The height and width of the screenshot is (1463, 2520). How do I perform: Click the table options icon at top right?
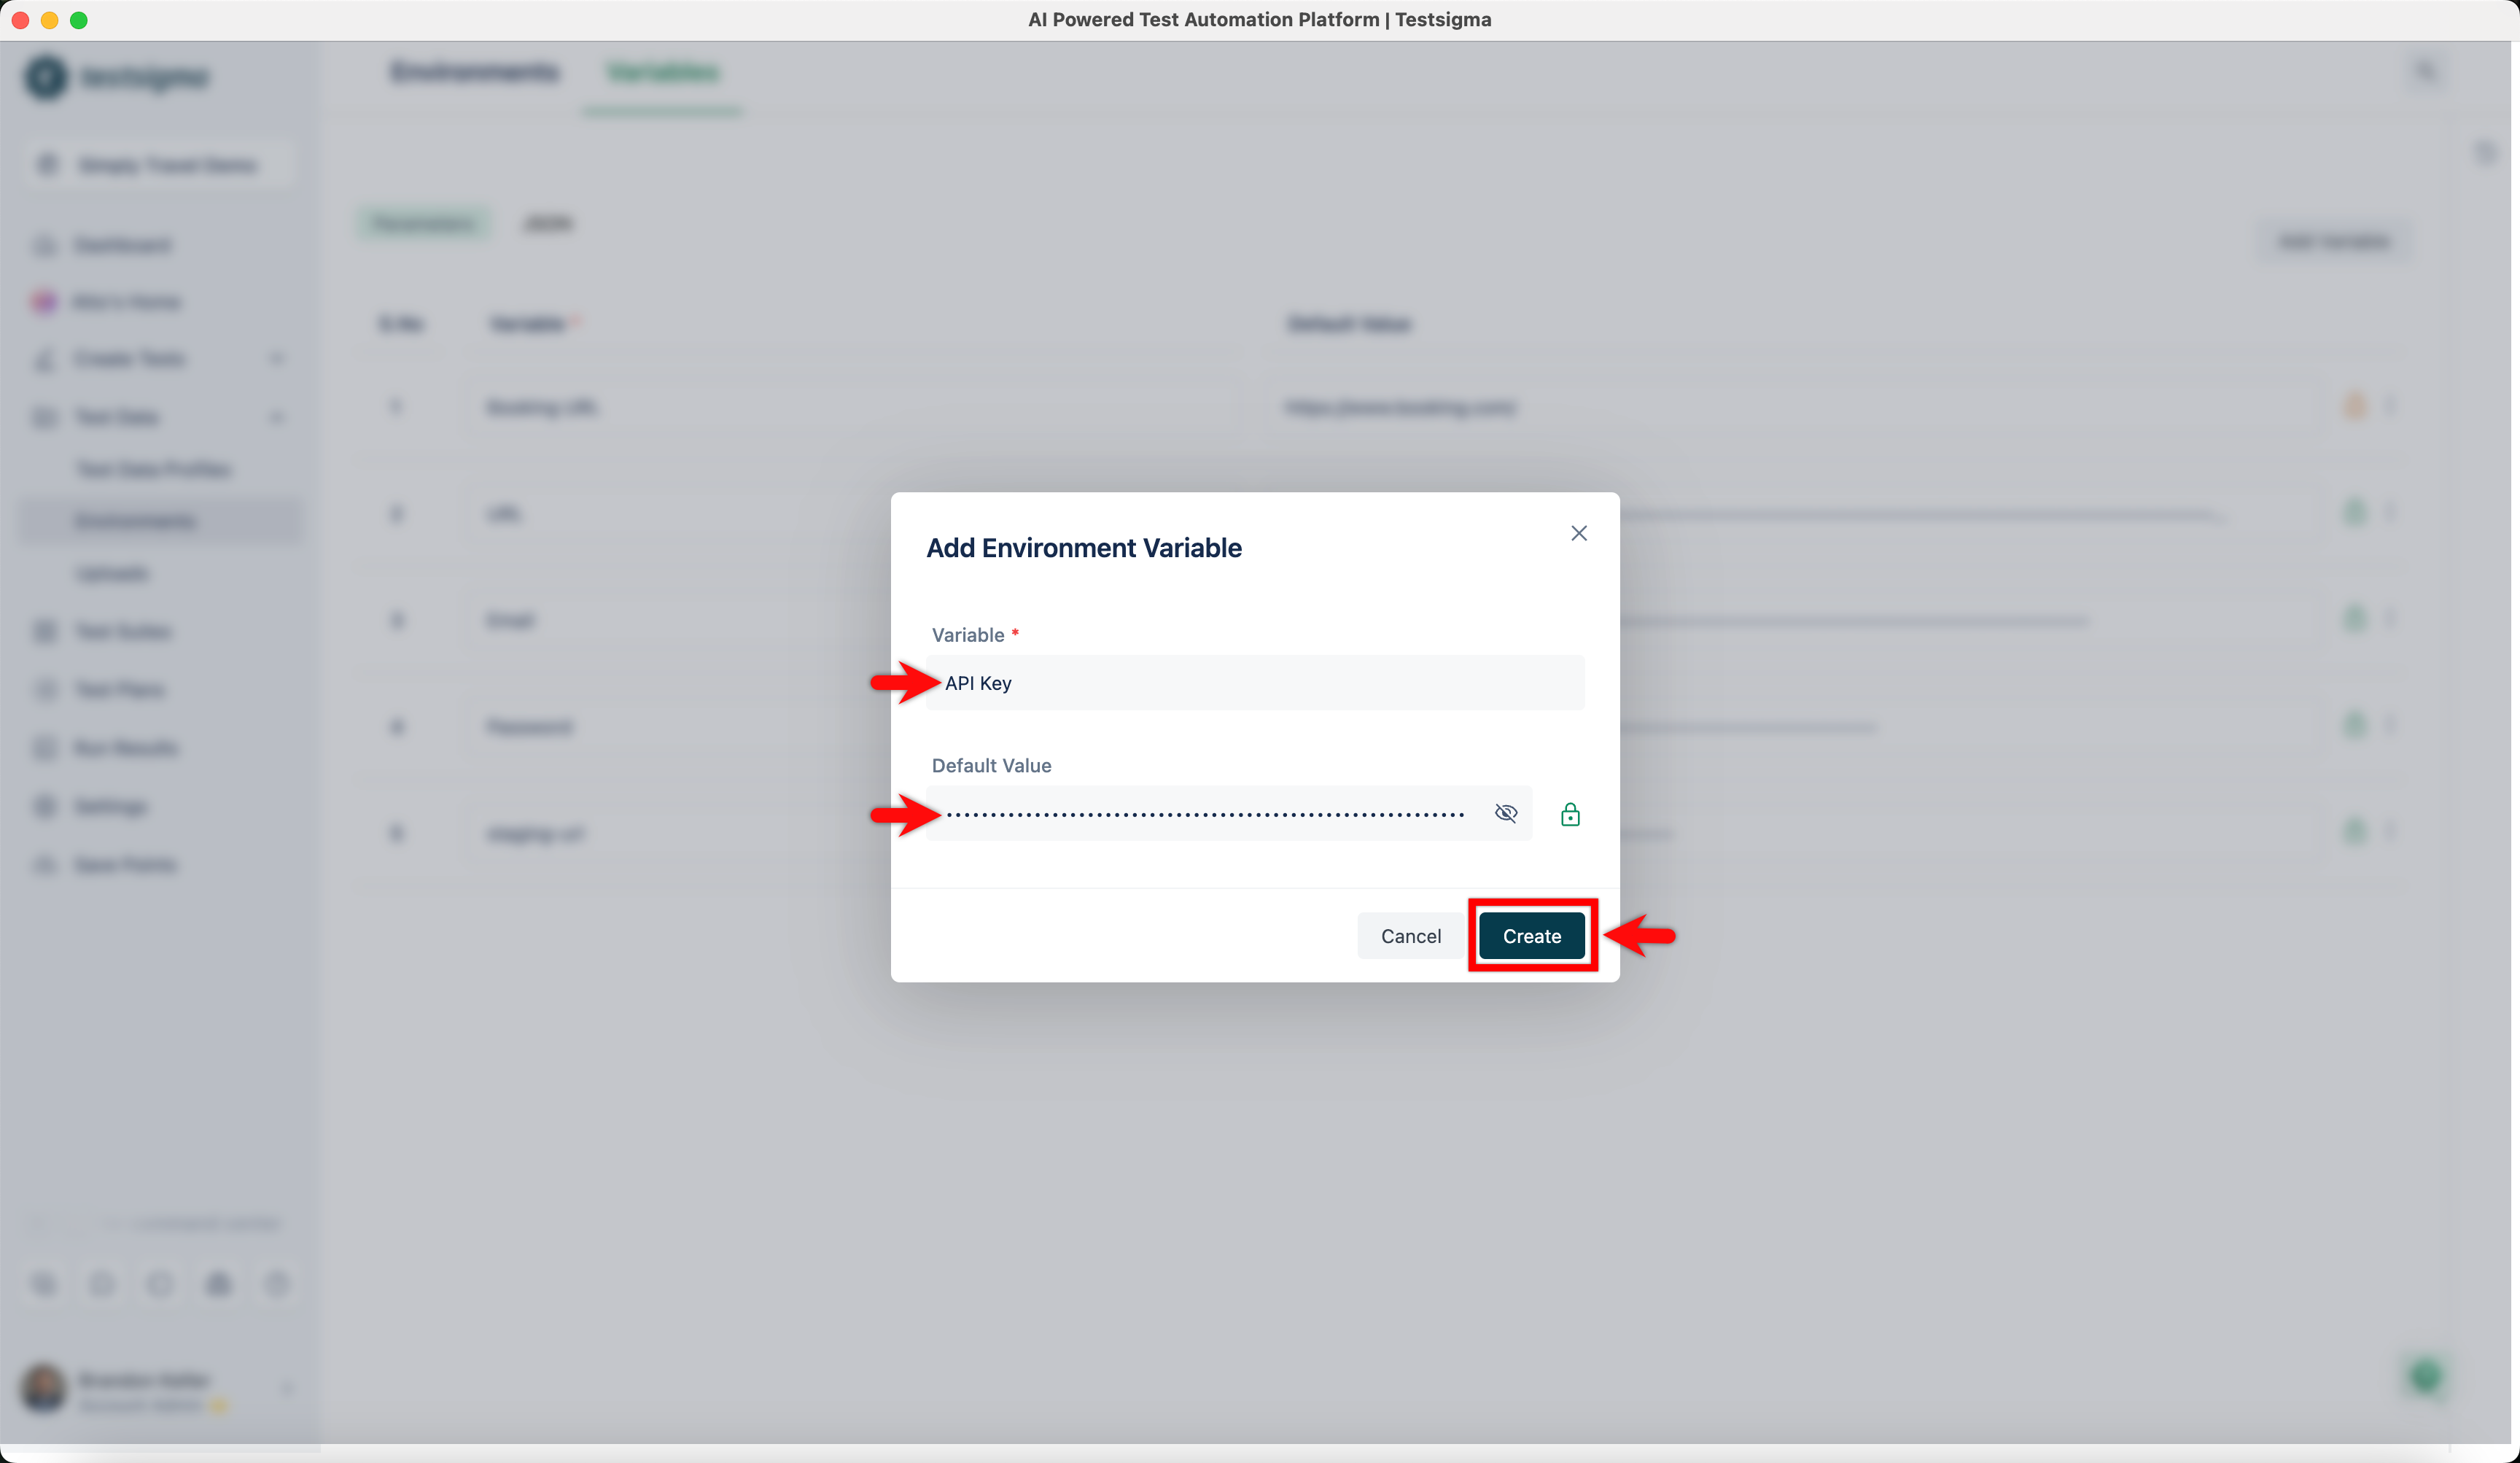pyautogui.click(x=2487, y=153)
